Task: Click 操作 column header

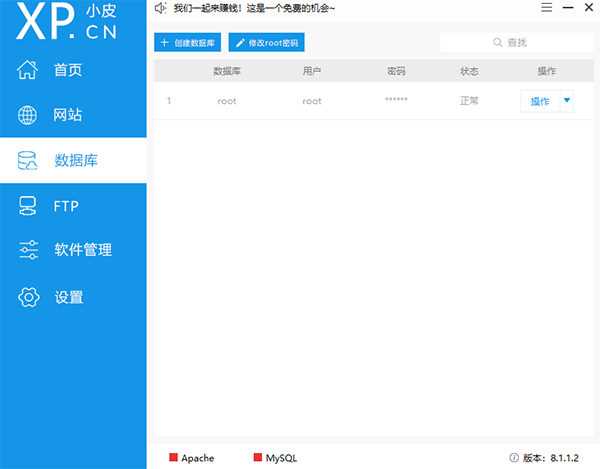Action: point(546,71)
